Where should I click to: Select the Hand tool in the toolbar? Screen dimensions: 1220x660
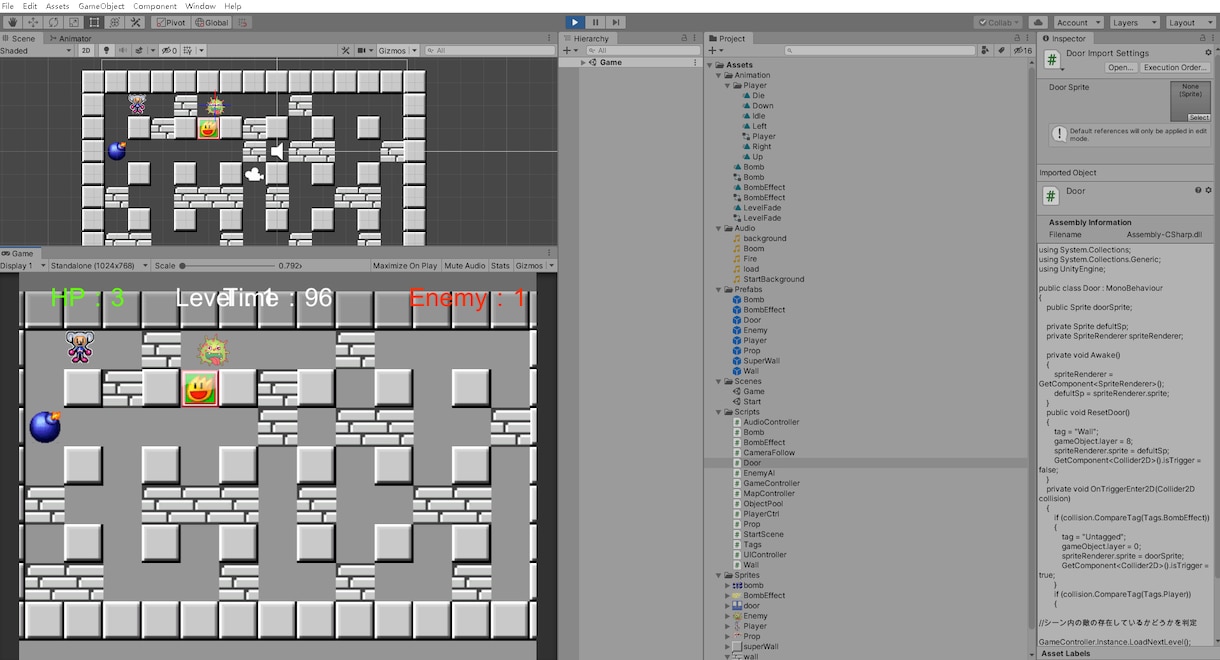click(13, 22)
